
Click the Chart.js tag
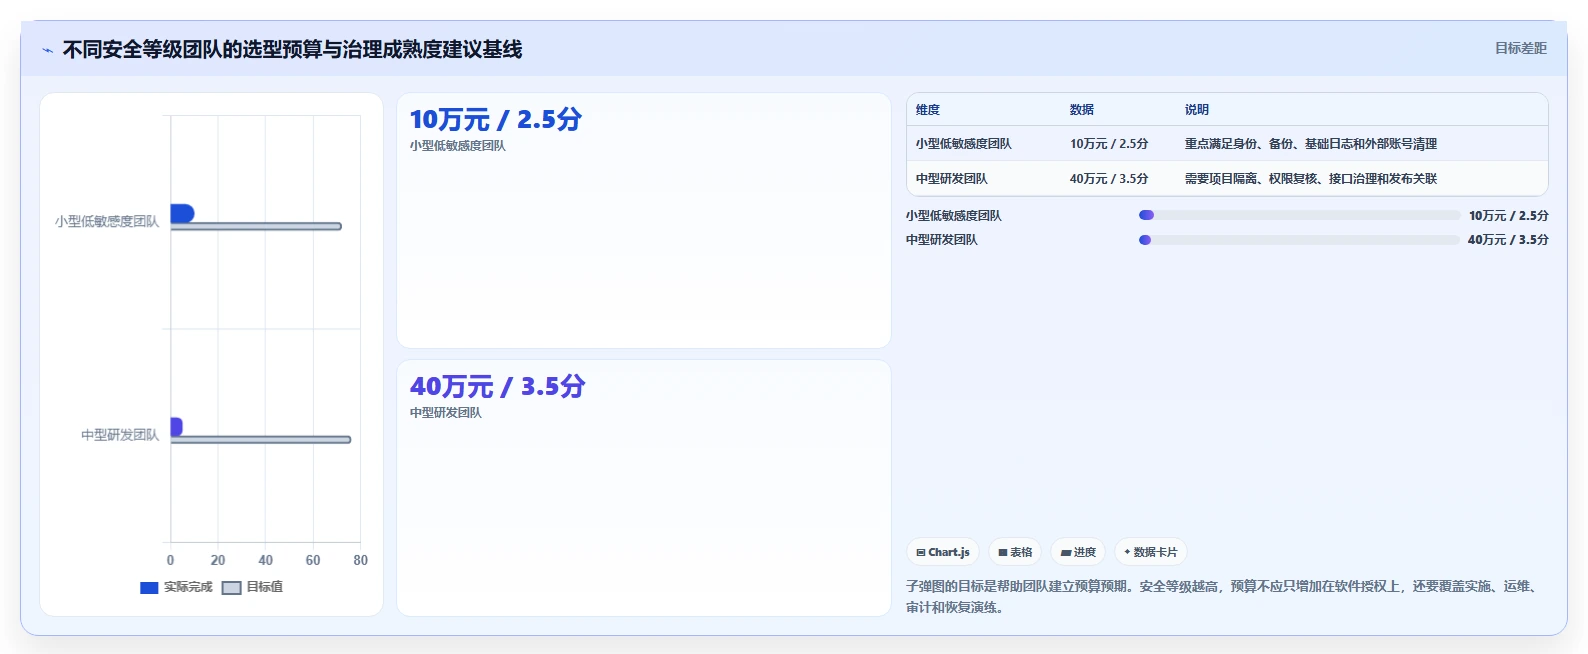(943, 552)
